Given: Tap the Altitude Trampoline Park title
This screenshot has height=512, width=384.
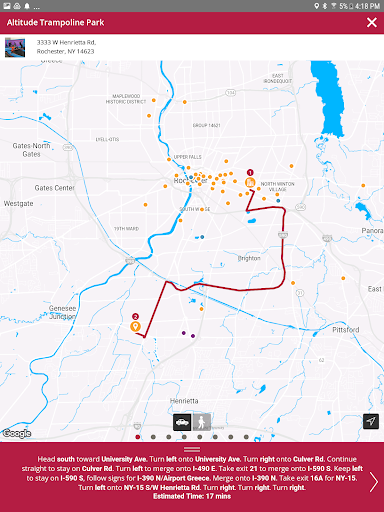Looking at the screenshot, I should point(55,22).
